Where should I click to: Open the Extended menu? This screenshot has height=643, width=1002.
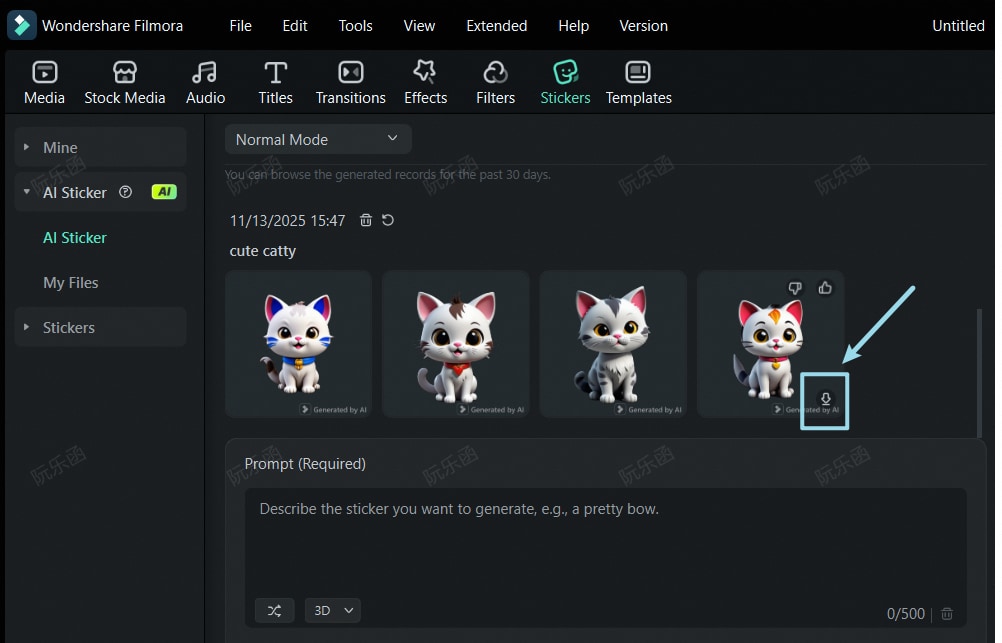497,26
